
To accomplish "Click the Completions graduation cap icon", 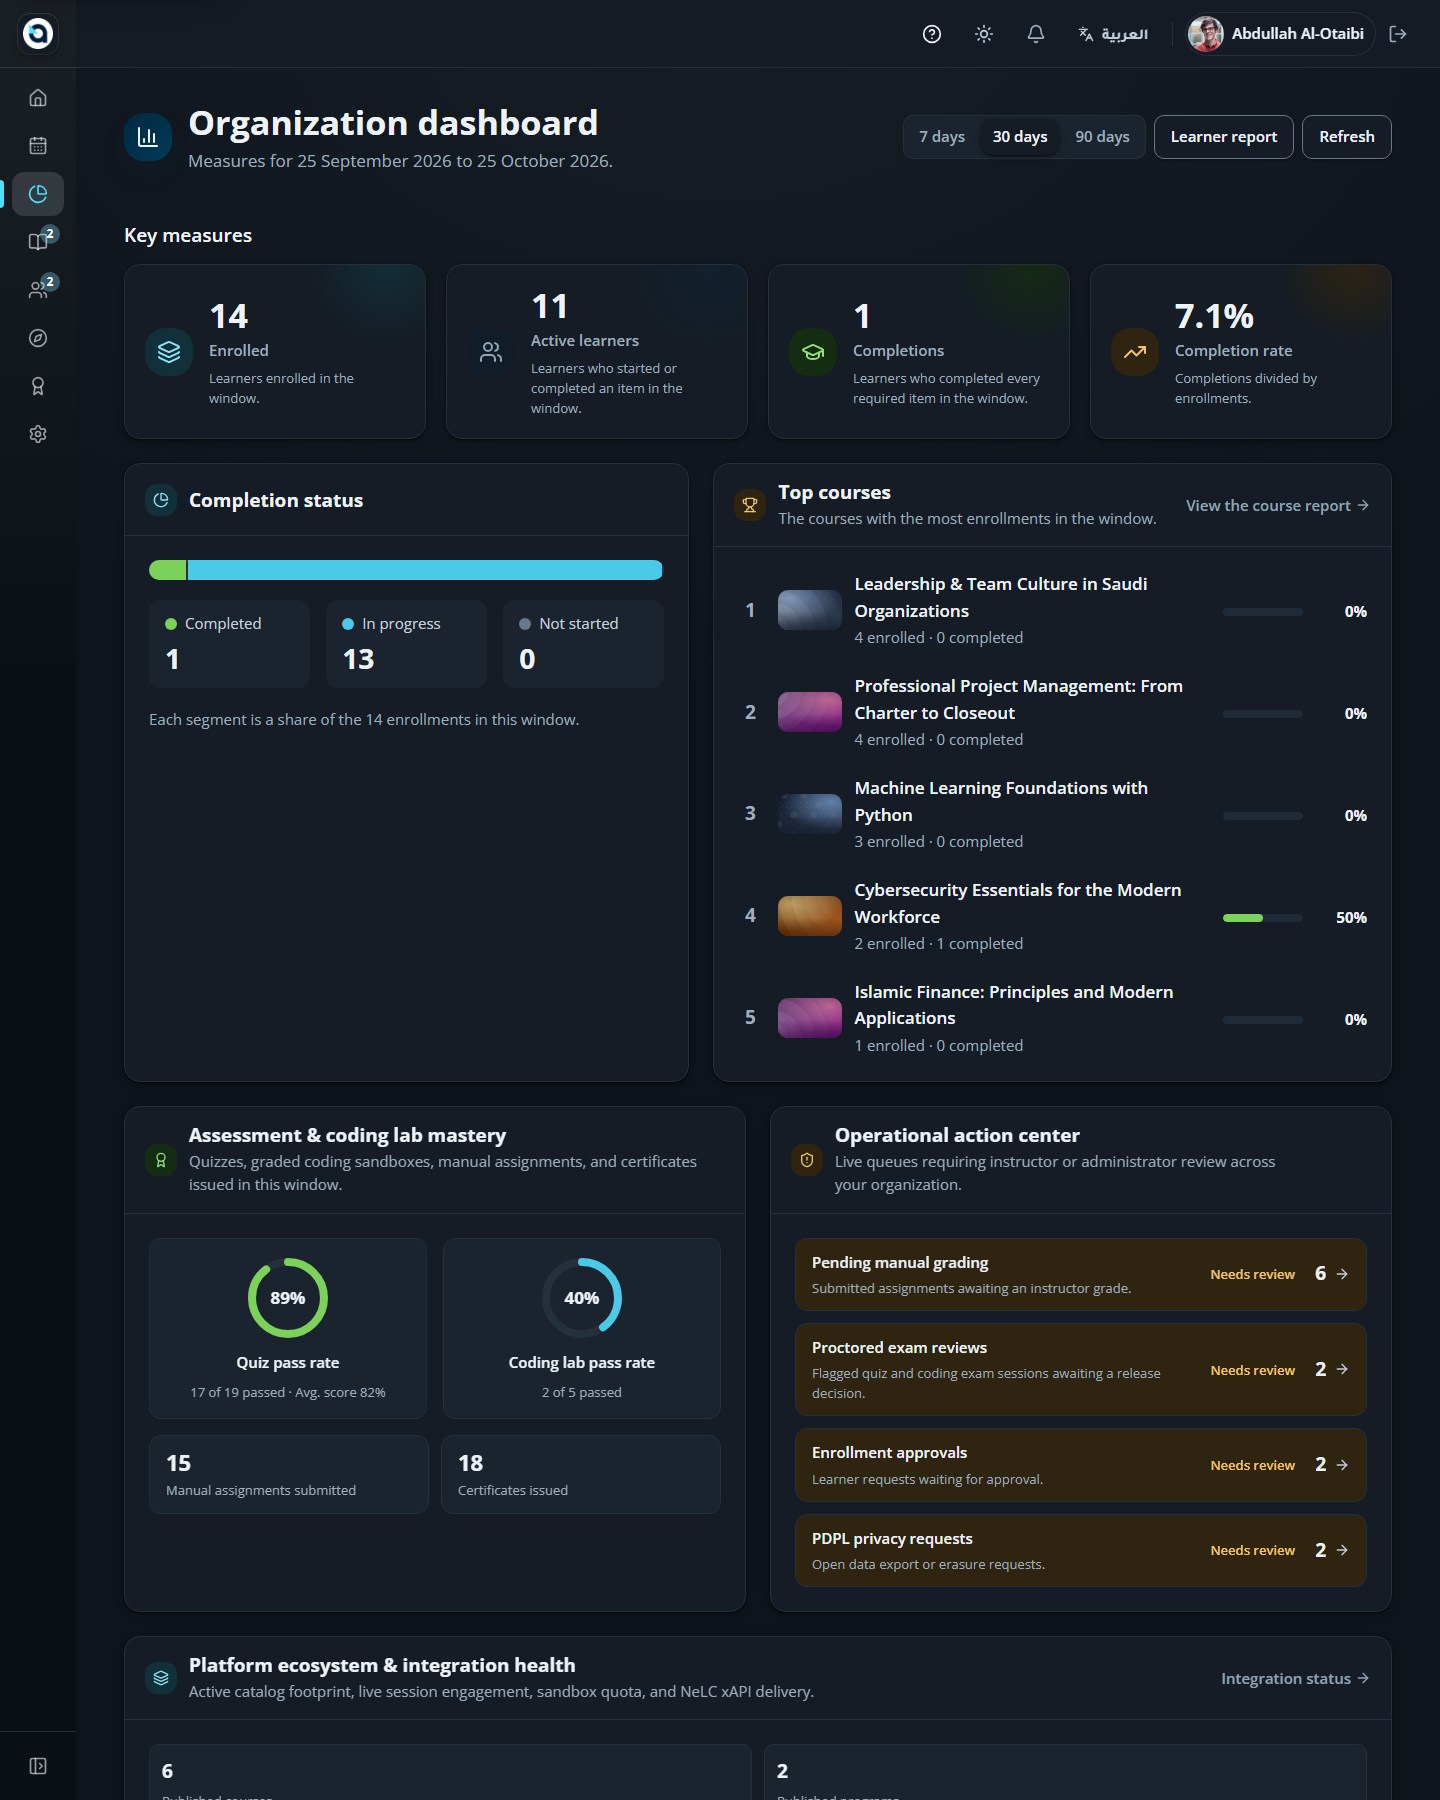I will 813,352.
